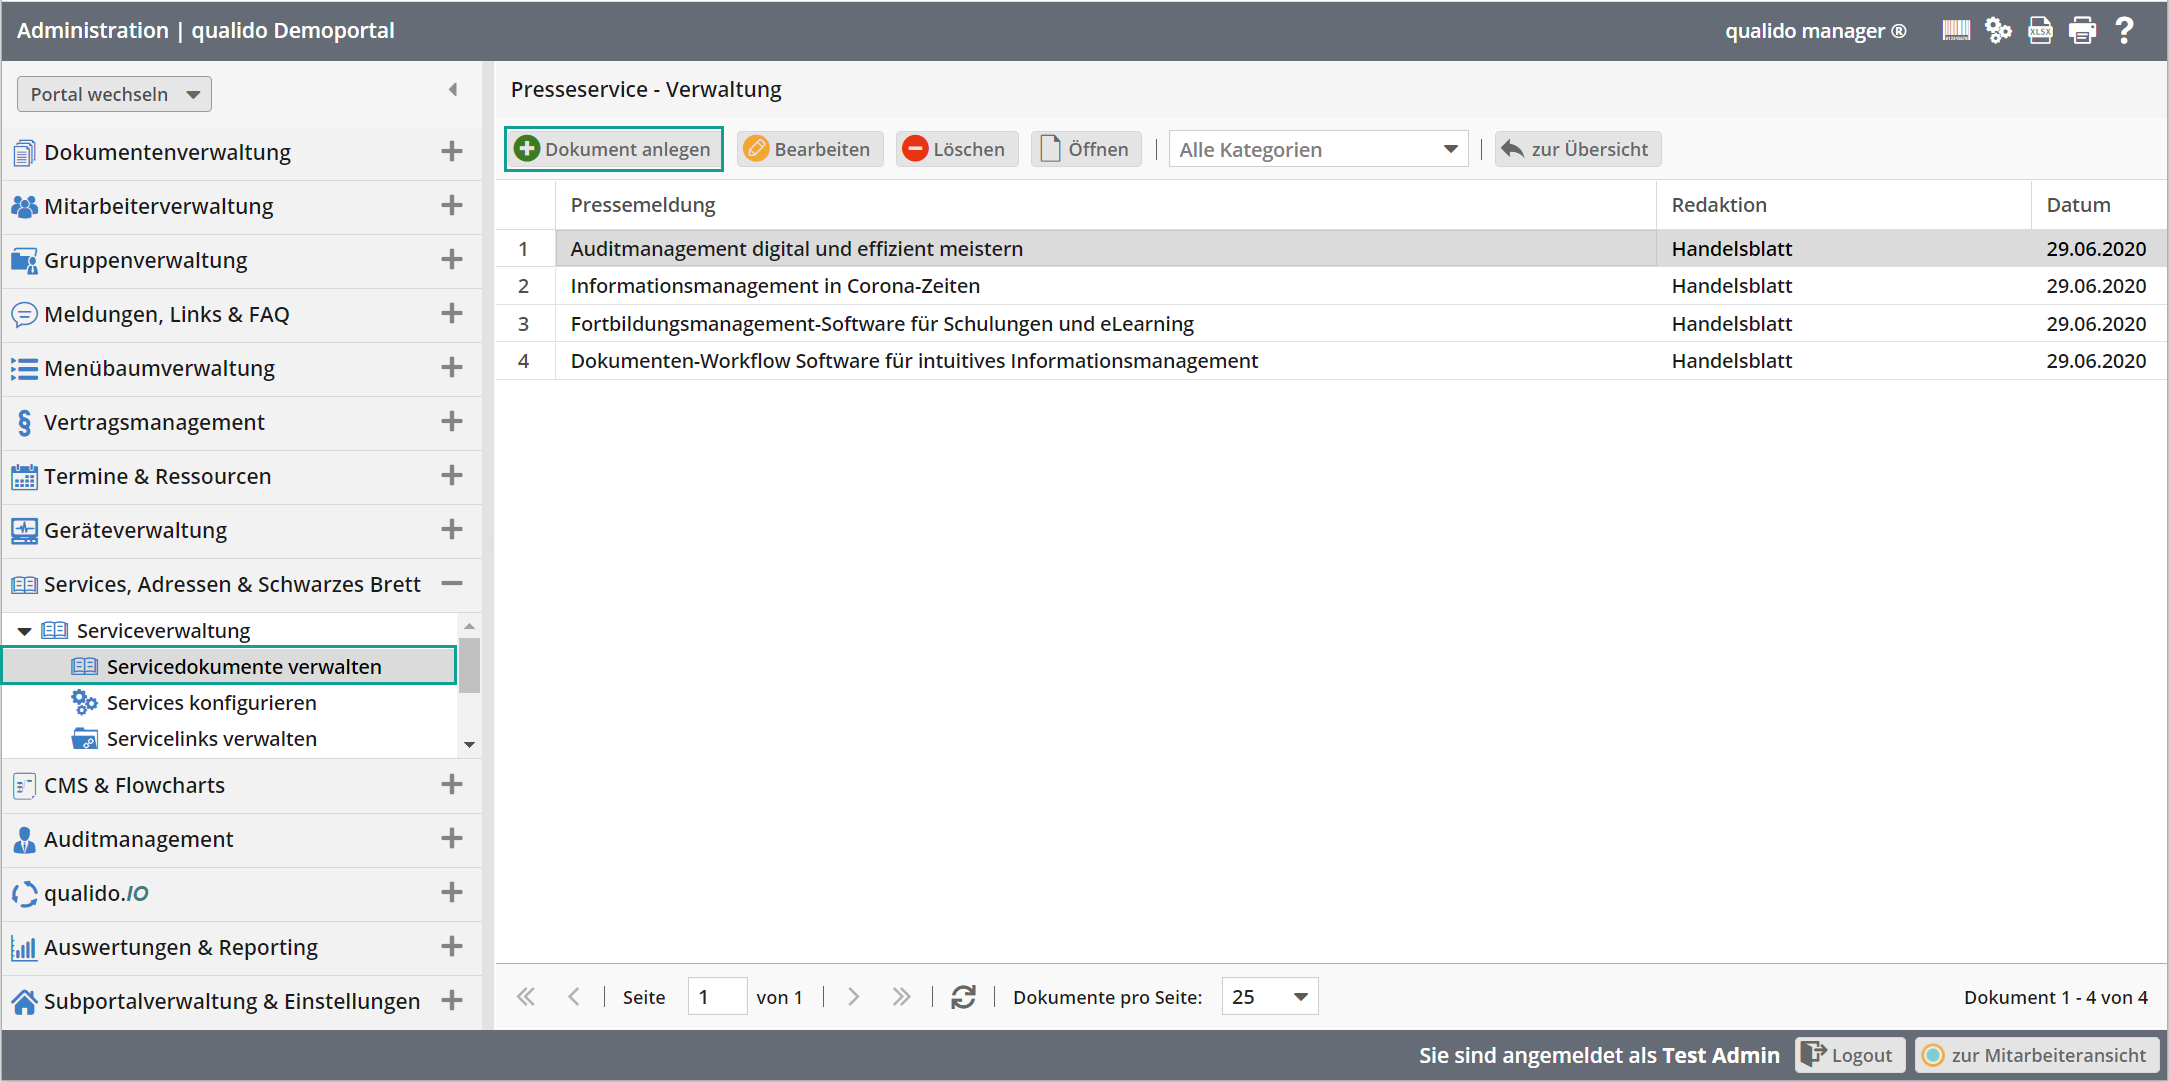Collapse Serviceverwaltung tree node
This screenshot has width=2169, height=1082.
coord(24,631)
